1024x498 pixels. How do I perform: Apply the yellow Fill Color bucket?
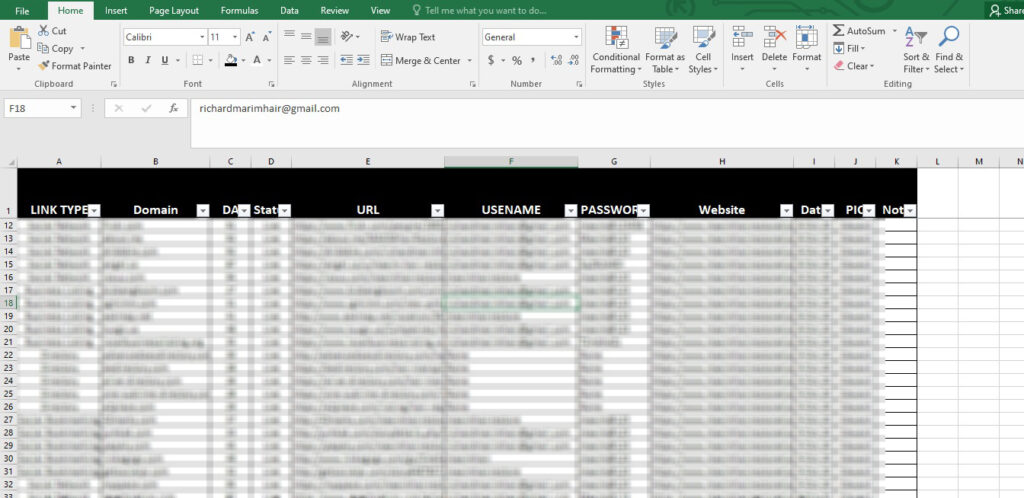click(x=231, y=60)
